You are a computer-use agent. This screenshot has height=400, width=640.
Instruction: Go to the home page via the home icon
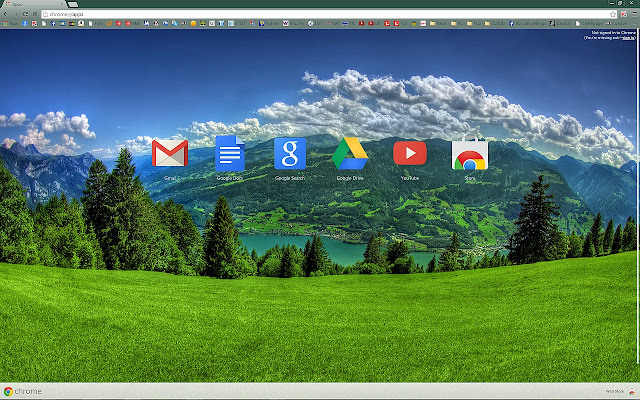(x=35, y=14)
